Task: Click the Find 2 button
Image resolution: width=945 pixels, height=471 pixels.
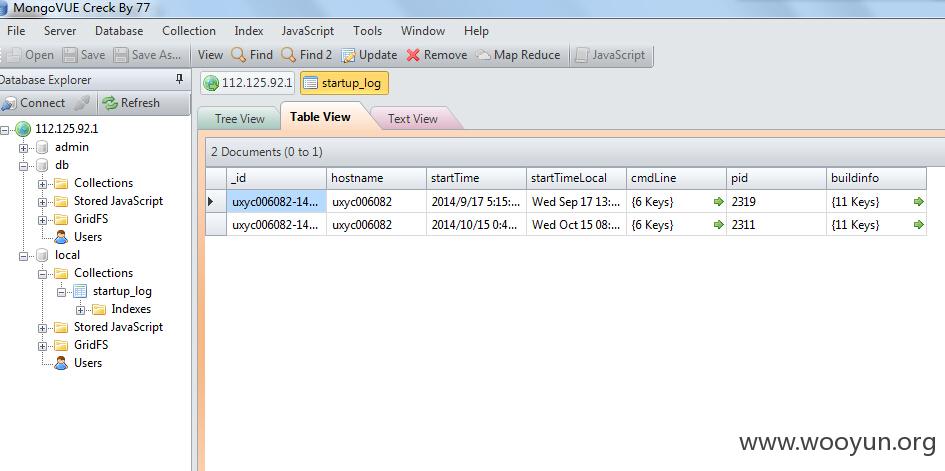Action: click(x=306, y=55)
